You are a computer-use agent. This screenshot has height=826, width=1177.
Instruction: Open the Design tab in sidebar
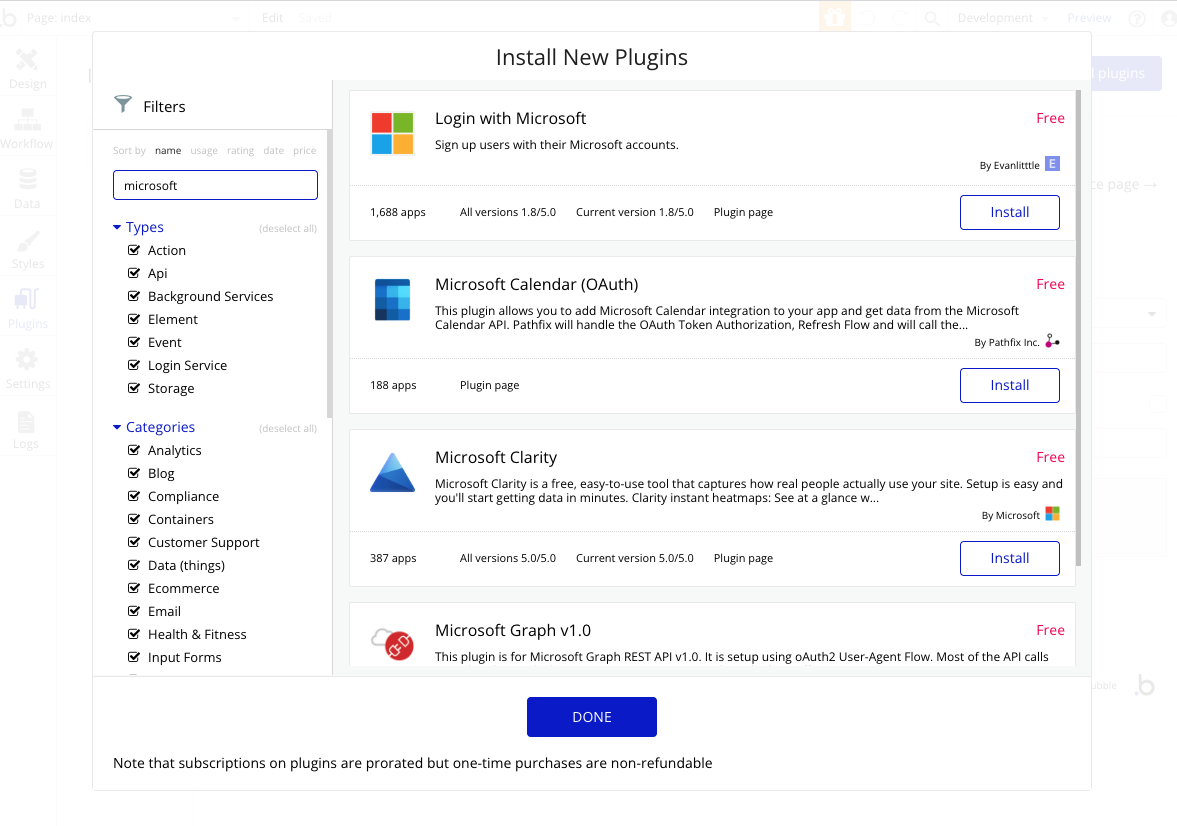[x=28, y=69]
